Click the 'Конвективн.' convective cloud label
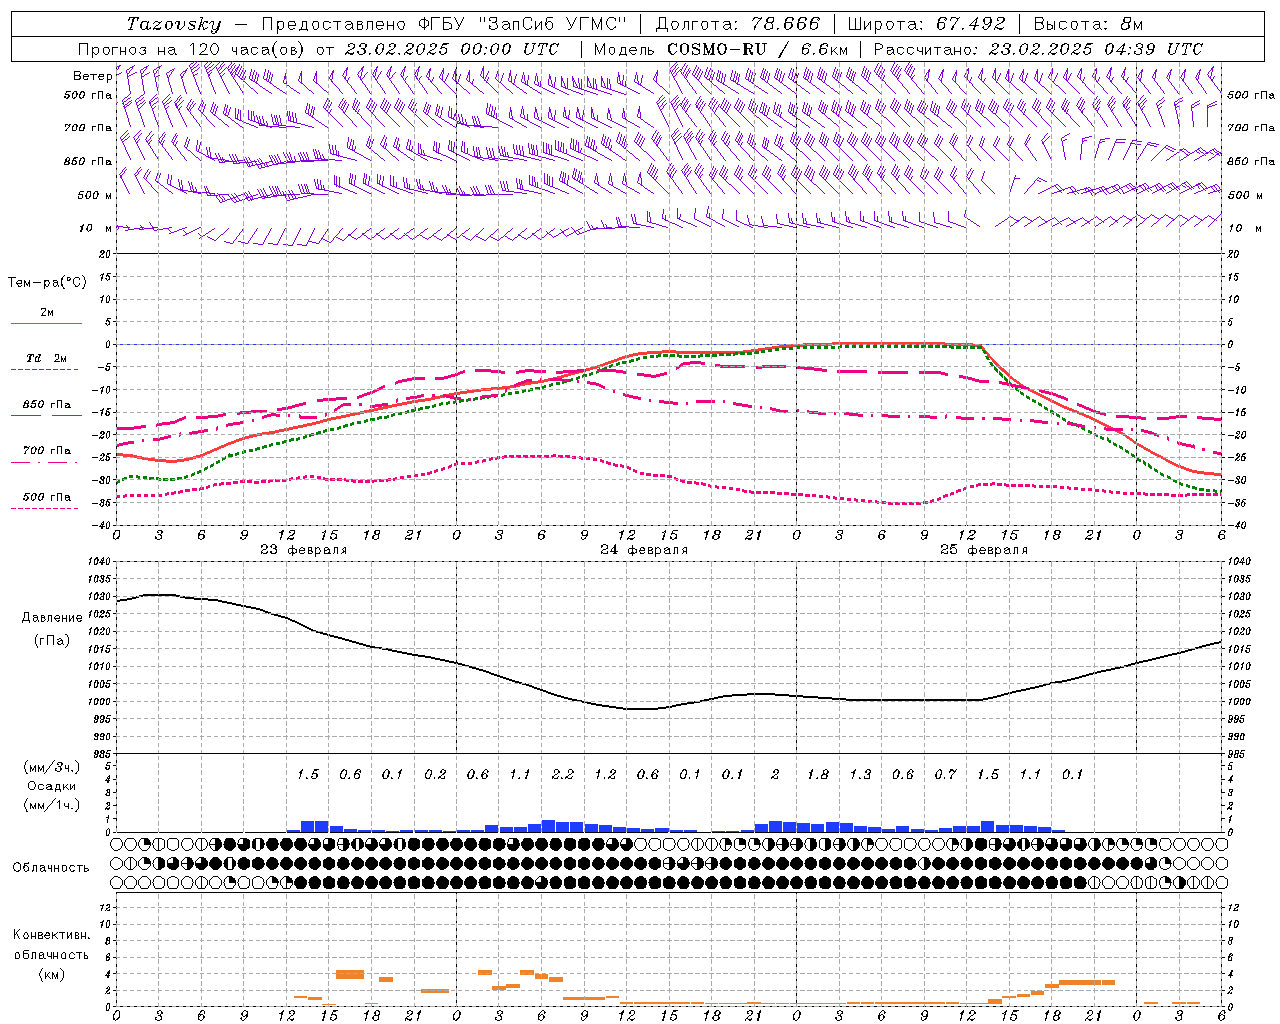The width and height of the screenshot is (1280, 1024). pos(51,935)
